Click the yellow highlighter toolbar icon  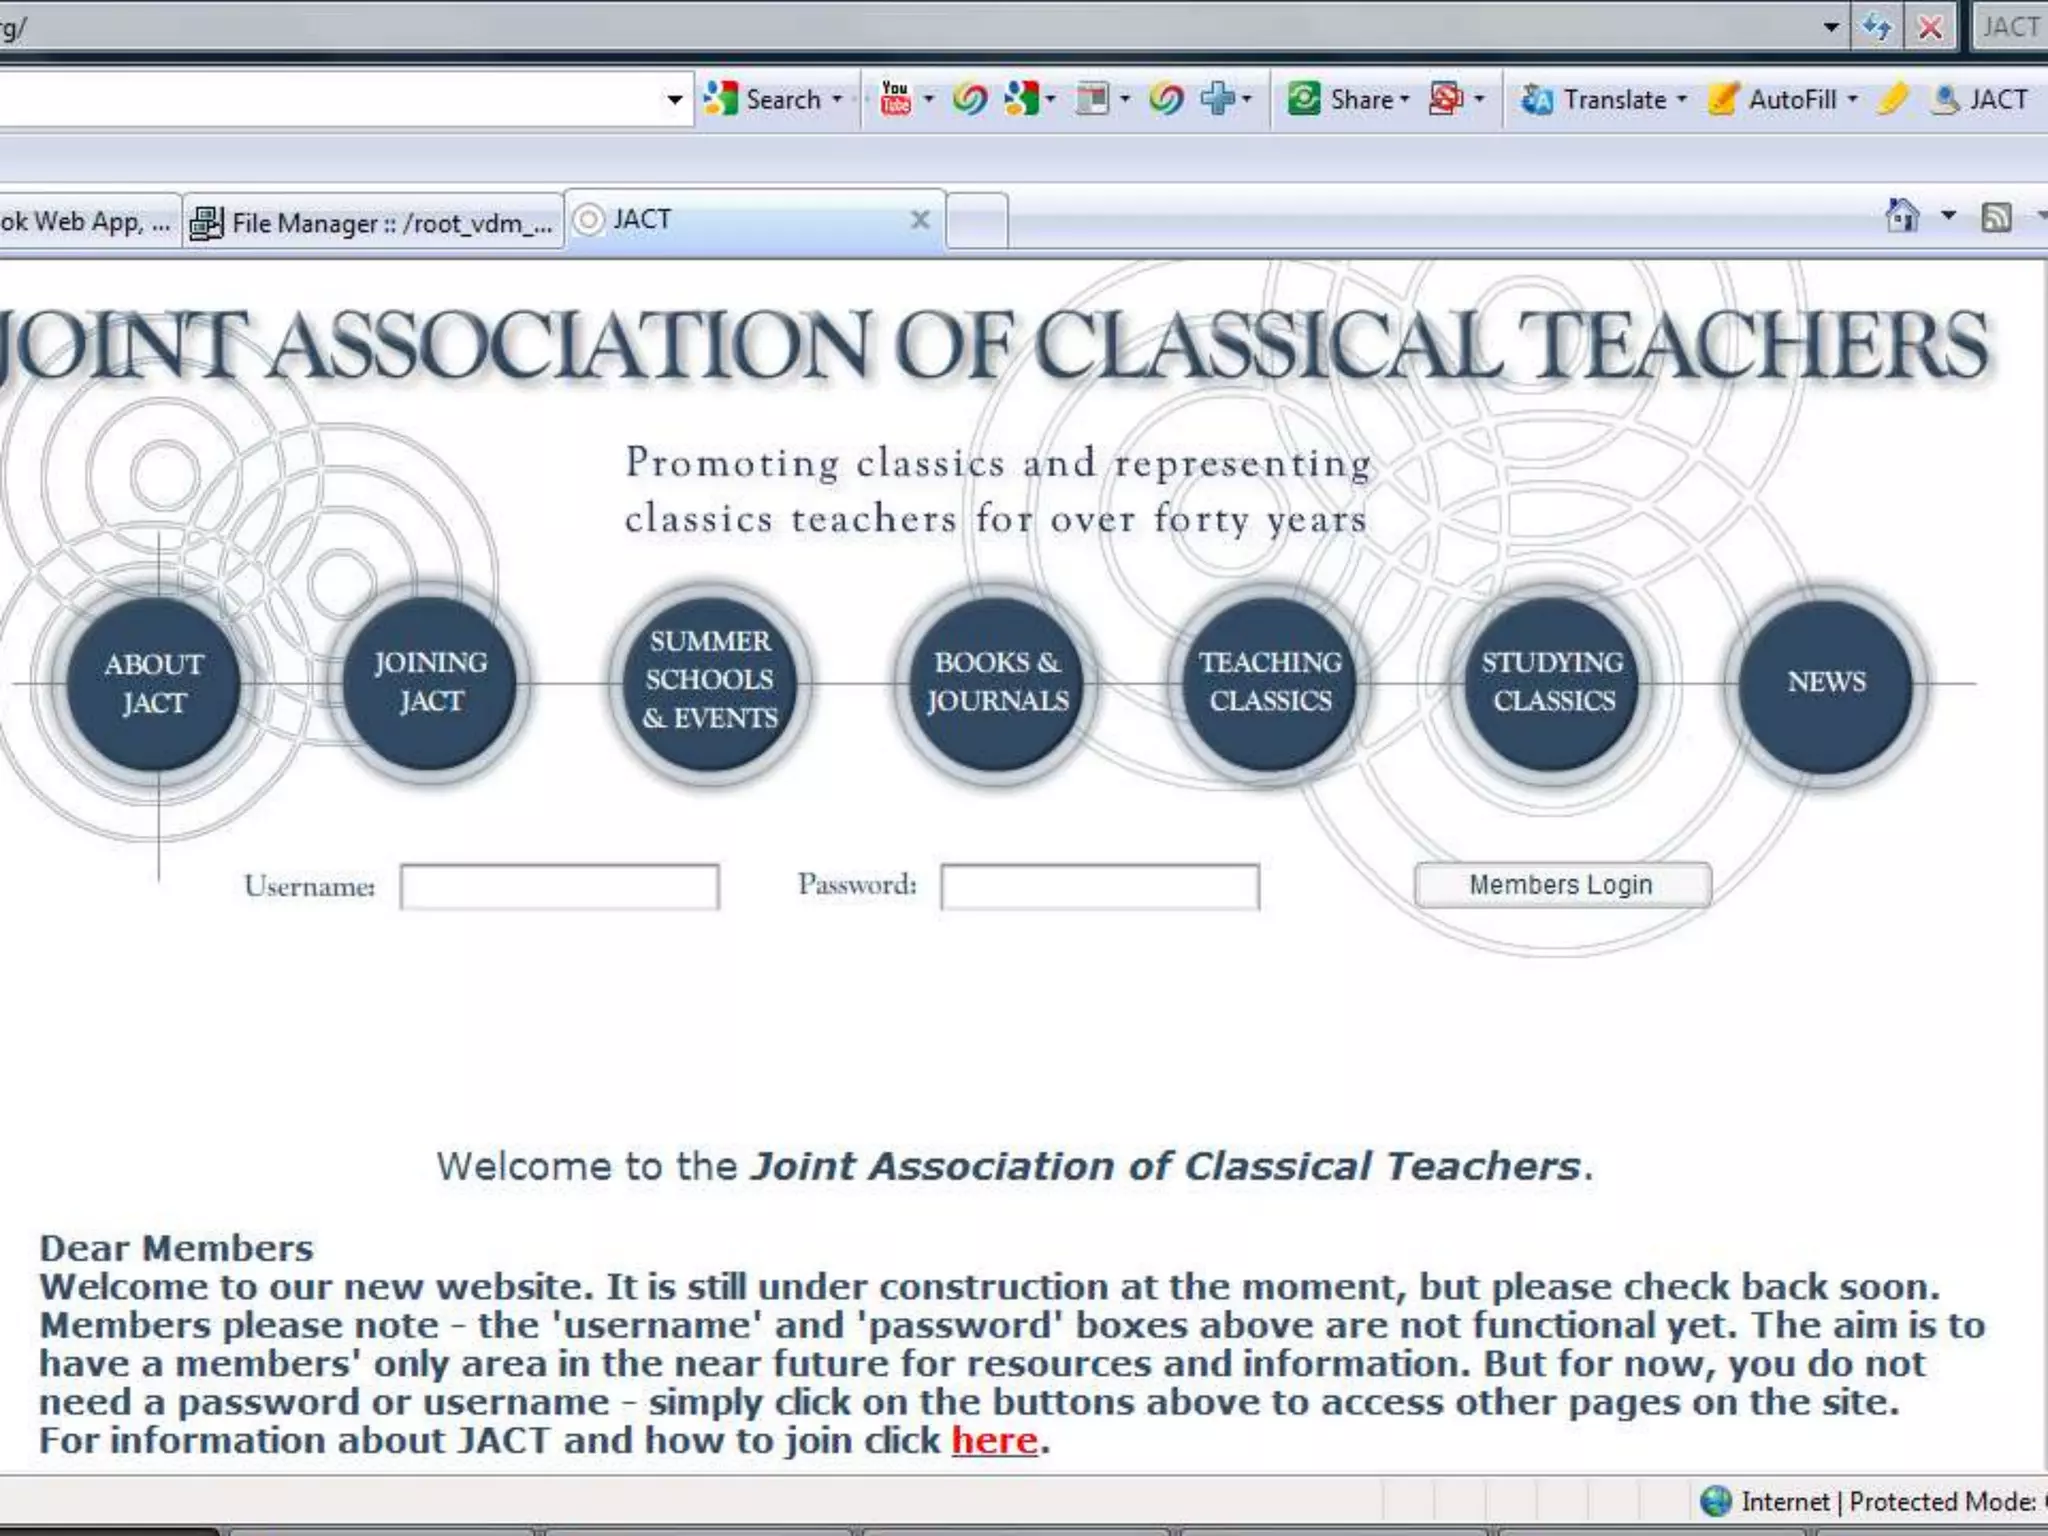click(x=1892, y=99)
